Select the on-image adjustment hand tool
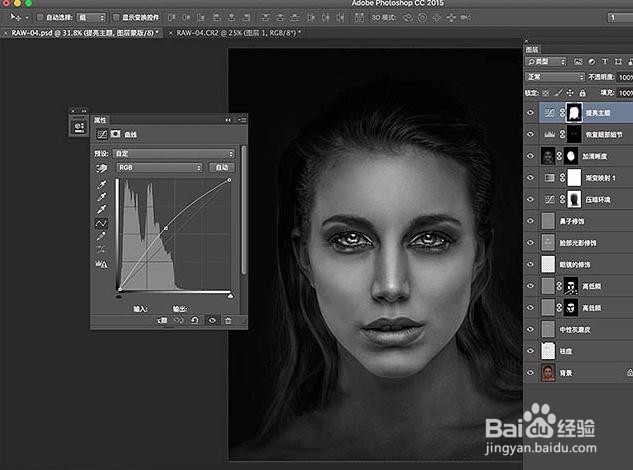This screenshot has width=633, height=470. (102, 168)
